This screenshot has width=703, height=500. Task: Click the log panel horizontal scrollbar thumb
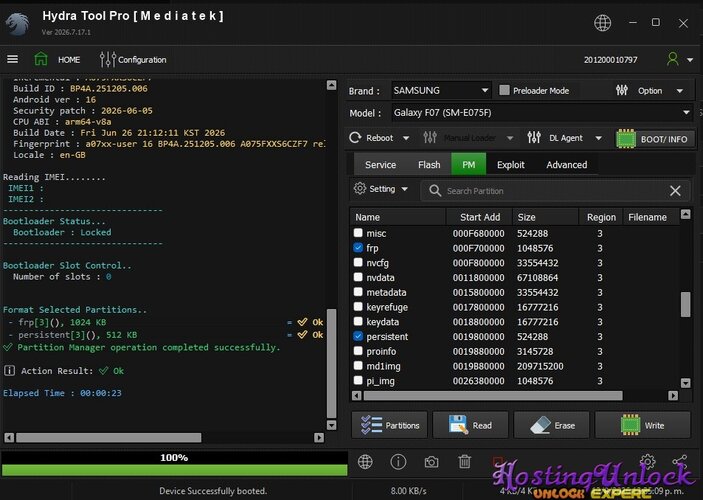[108, 437]
